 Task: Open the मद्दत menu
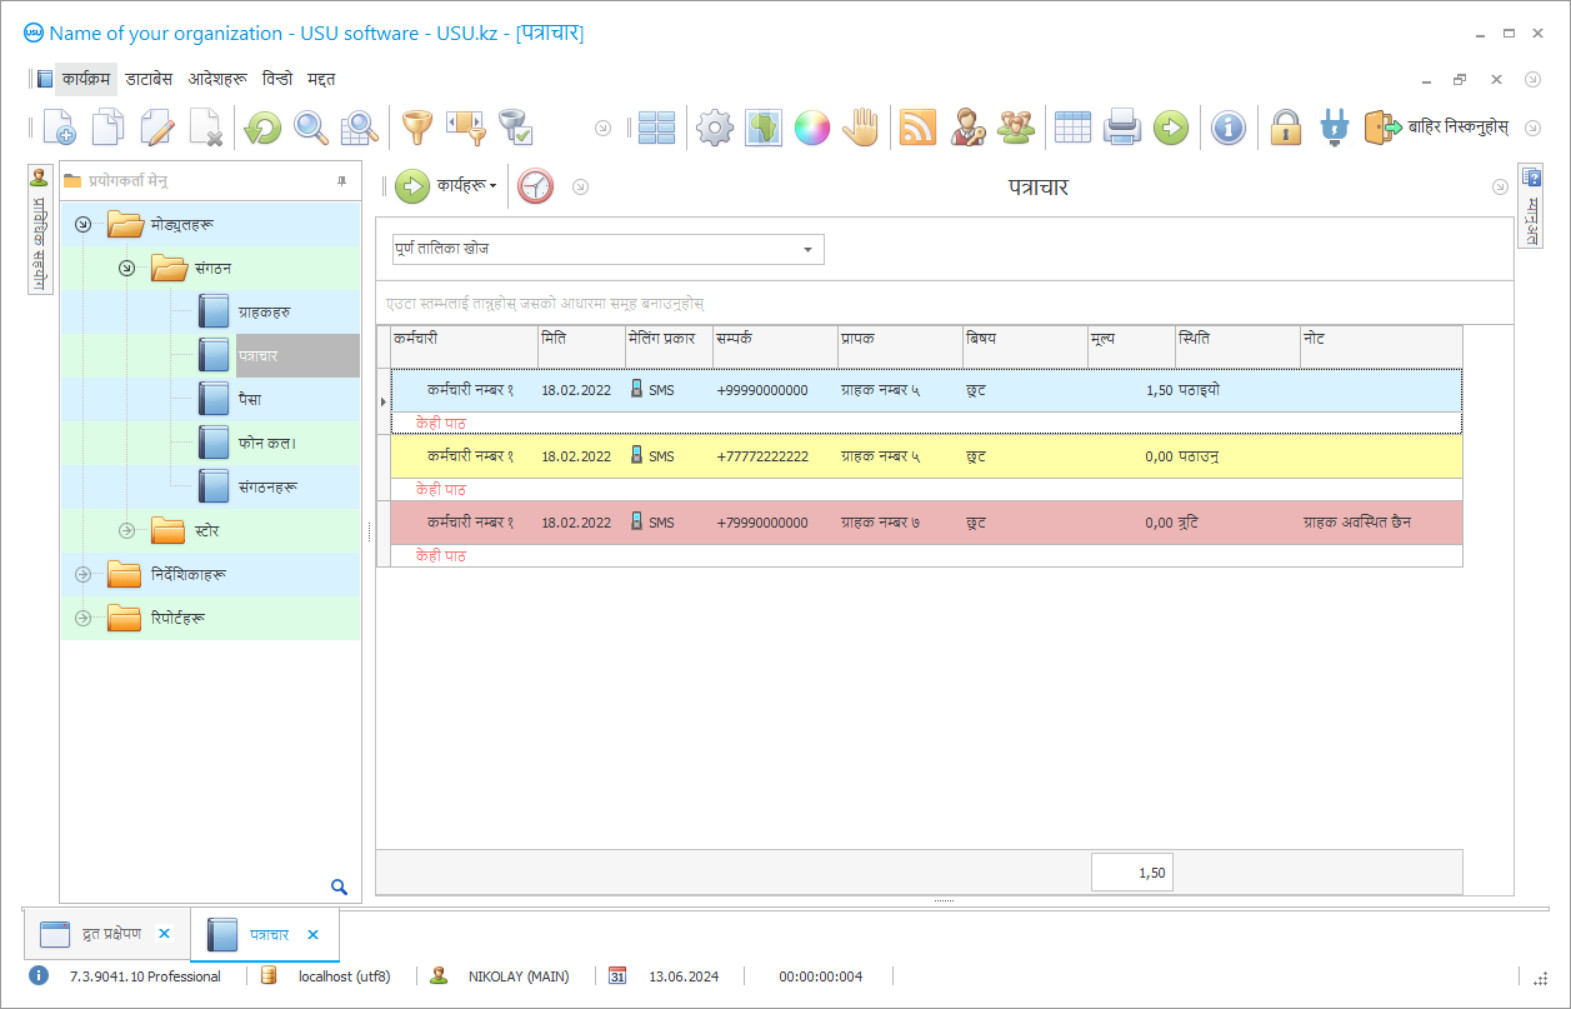(321, 79)
